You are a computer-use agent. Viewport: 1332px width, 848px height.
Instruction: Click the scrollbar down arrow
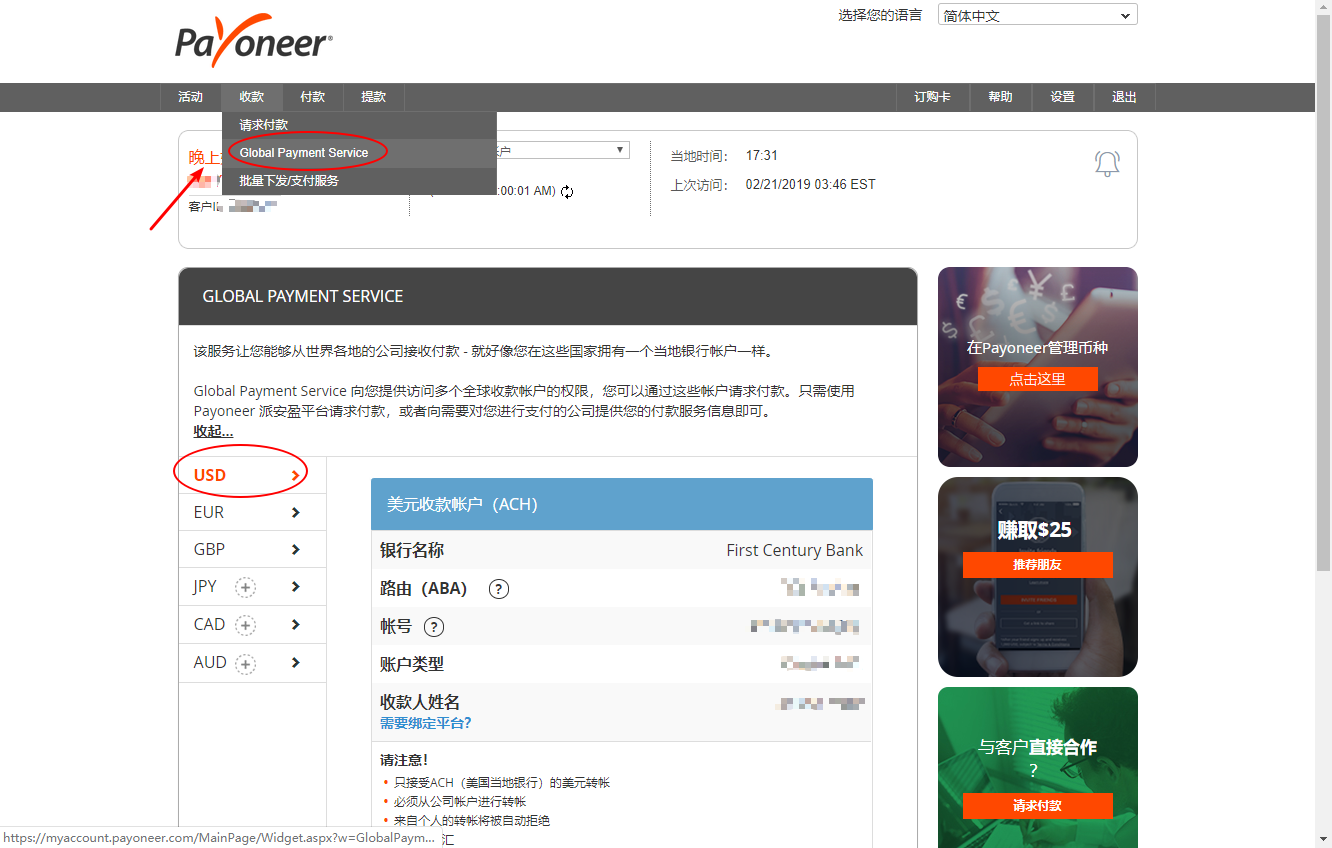tap(1323, 839)
